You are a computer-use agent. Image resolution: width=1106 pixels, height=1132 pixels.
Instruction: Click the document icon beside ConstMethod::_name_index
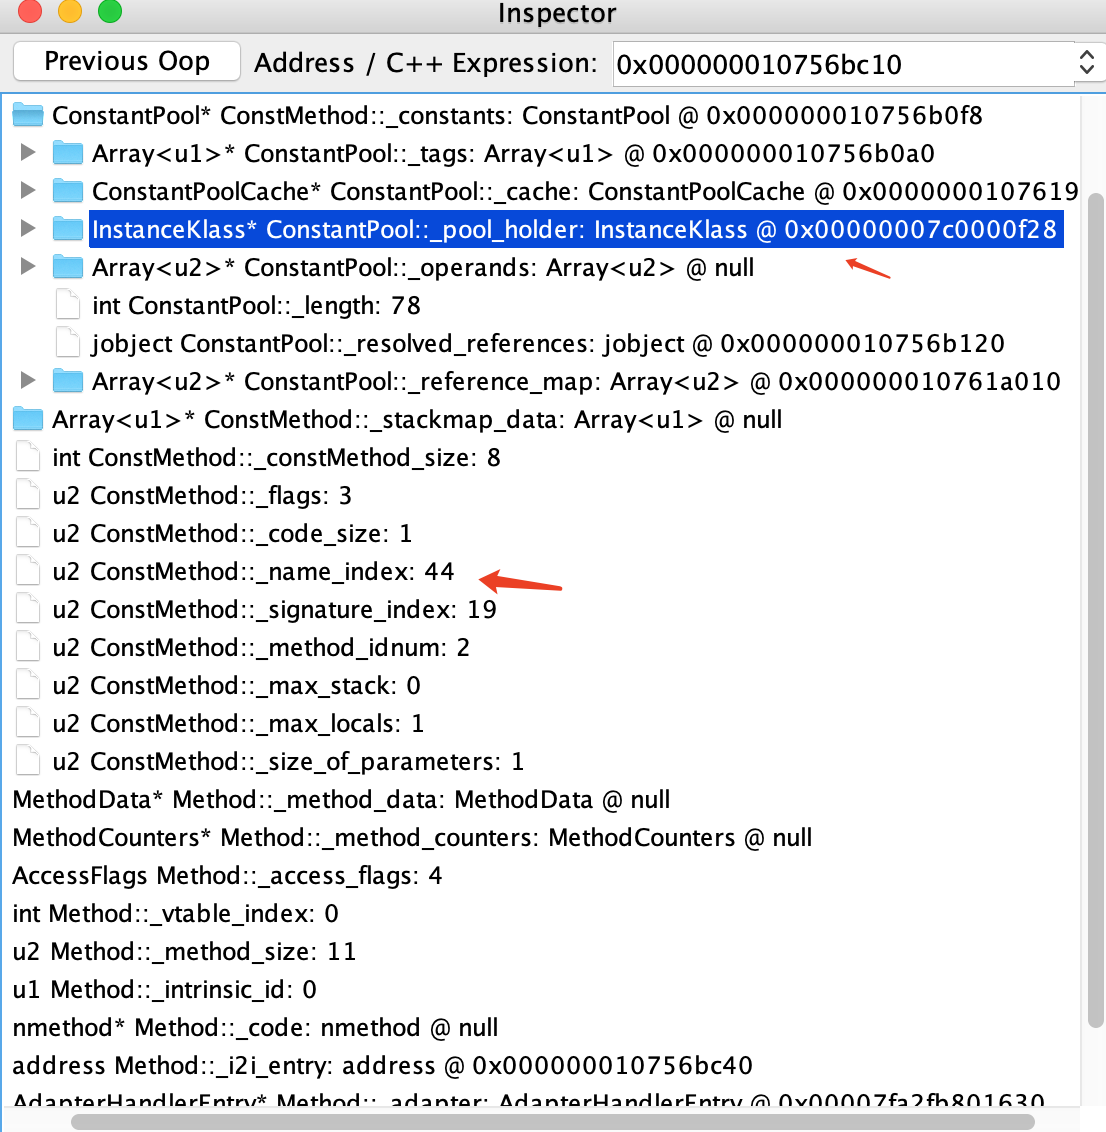tap(27, 570)
